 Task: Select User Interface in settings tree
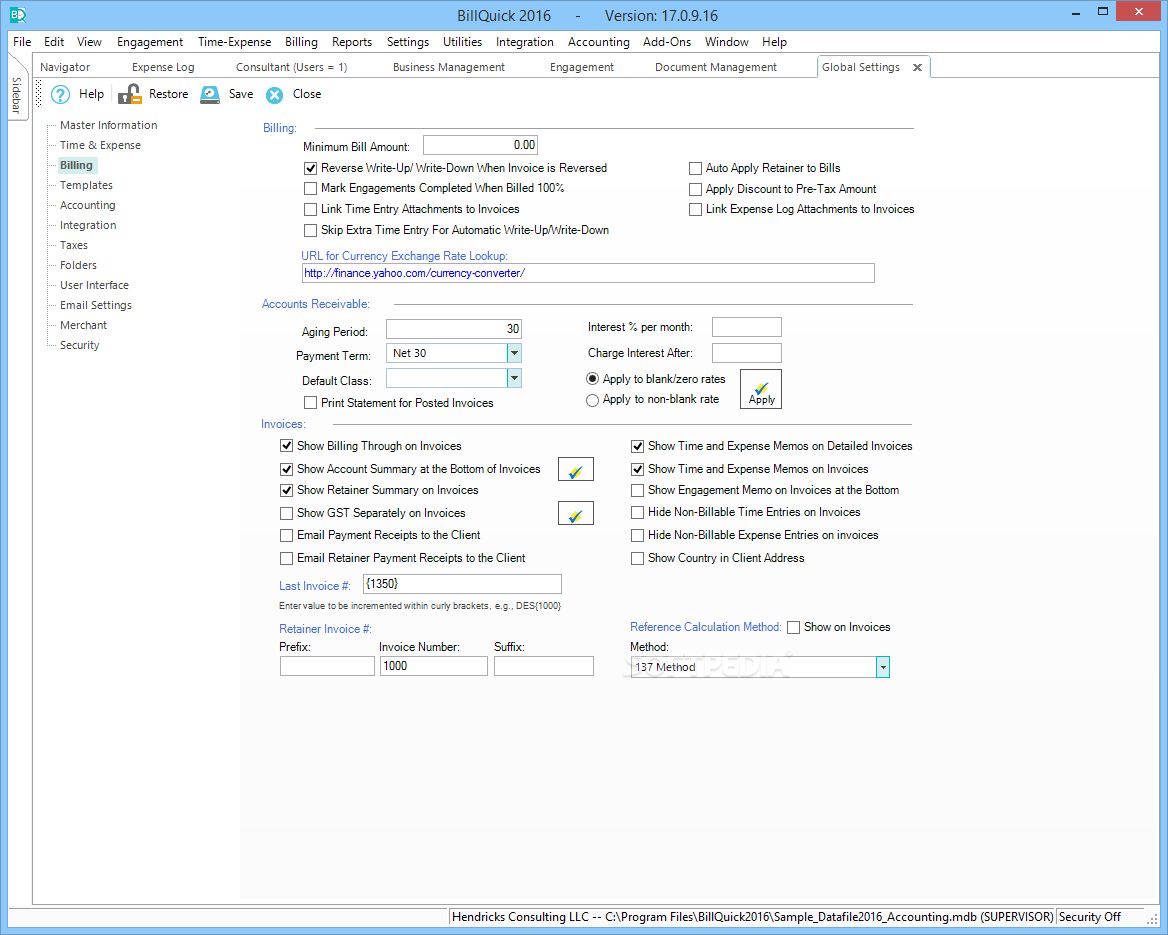(x=94, y=285)
